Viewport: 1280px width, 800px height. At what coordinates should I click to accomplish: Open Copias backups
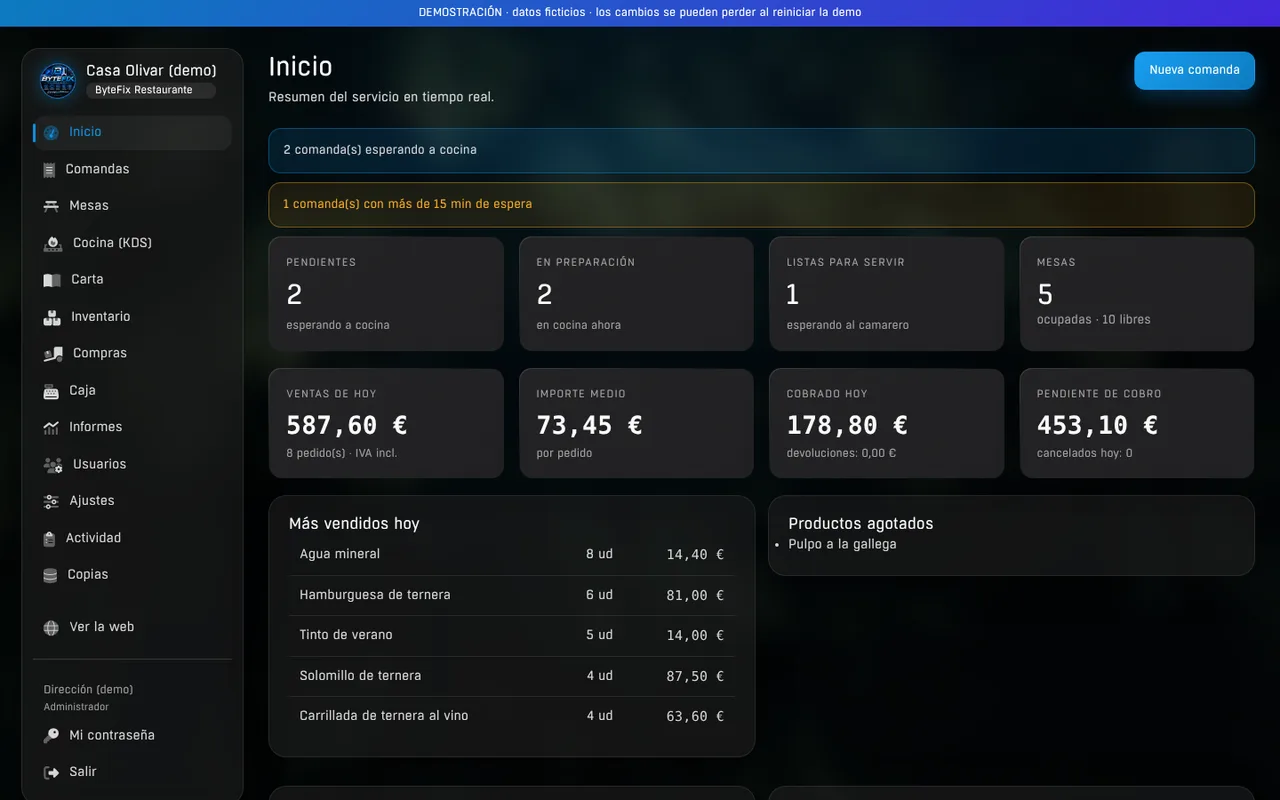(132, 575)
